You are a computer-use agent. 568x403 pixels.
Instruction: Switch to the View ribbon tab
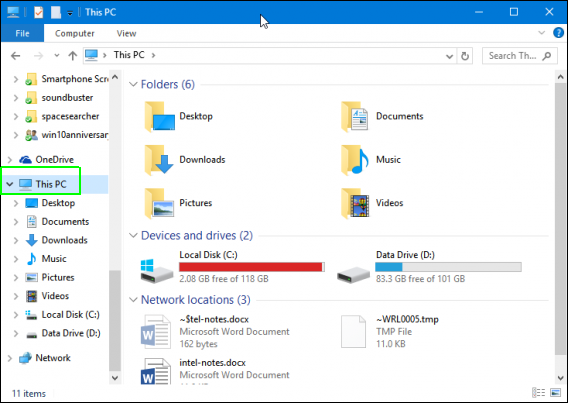[x=126, y=33]
